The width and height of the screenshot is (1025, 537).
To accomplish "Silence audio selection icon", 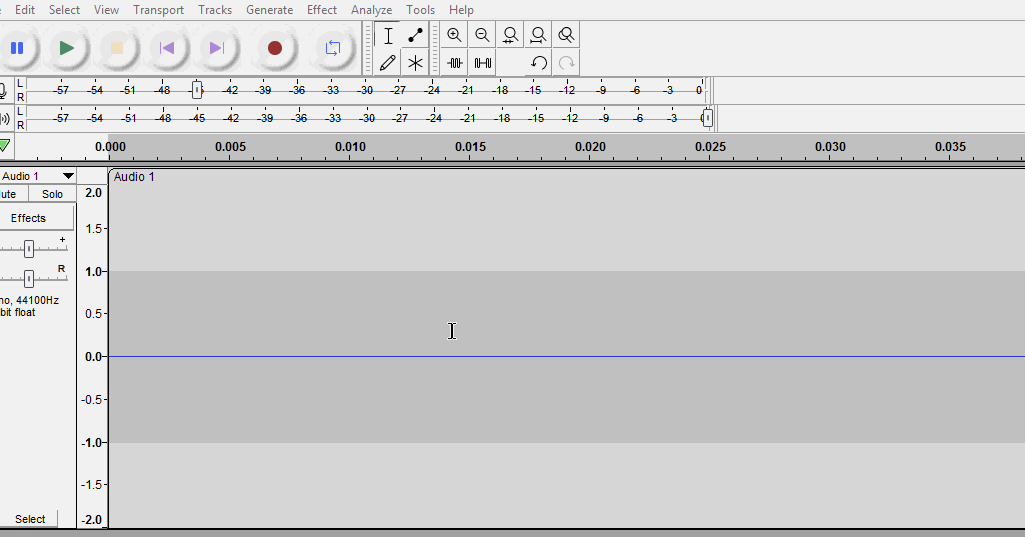I will click(x=482, y=63).
